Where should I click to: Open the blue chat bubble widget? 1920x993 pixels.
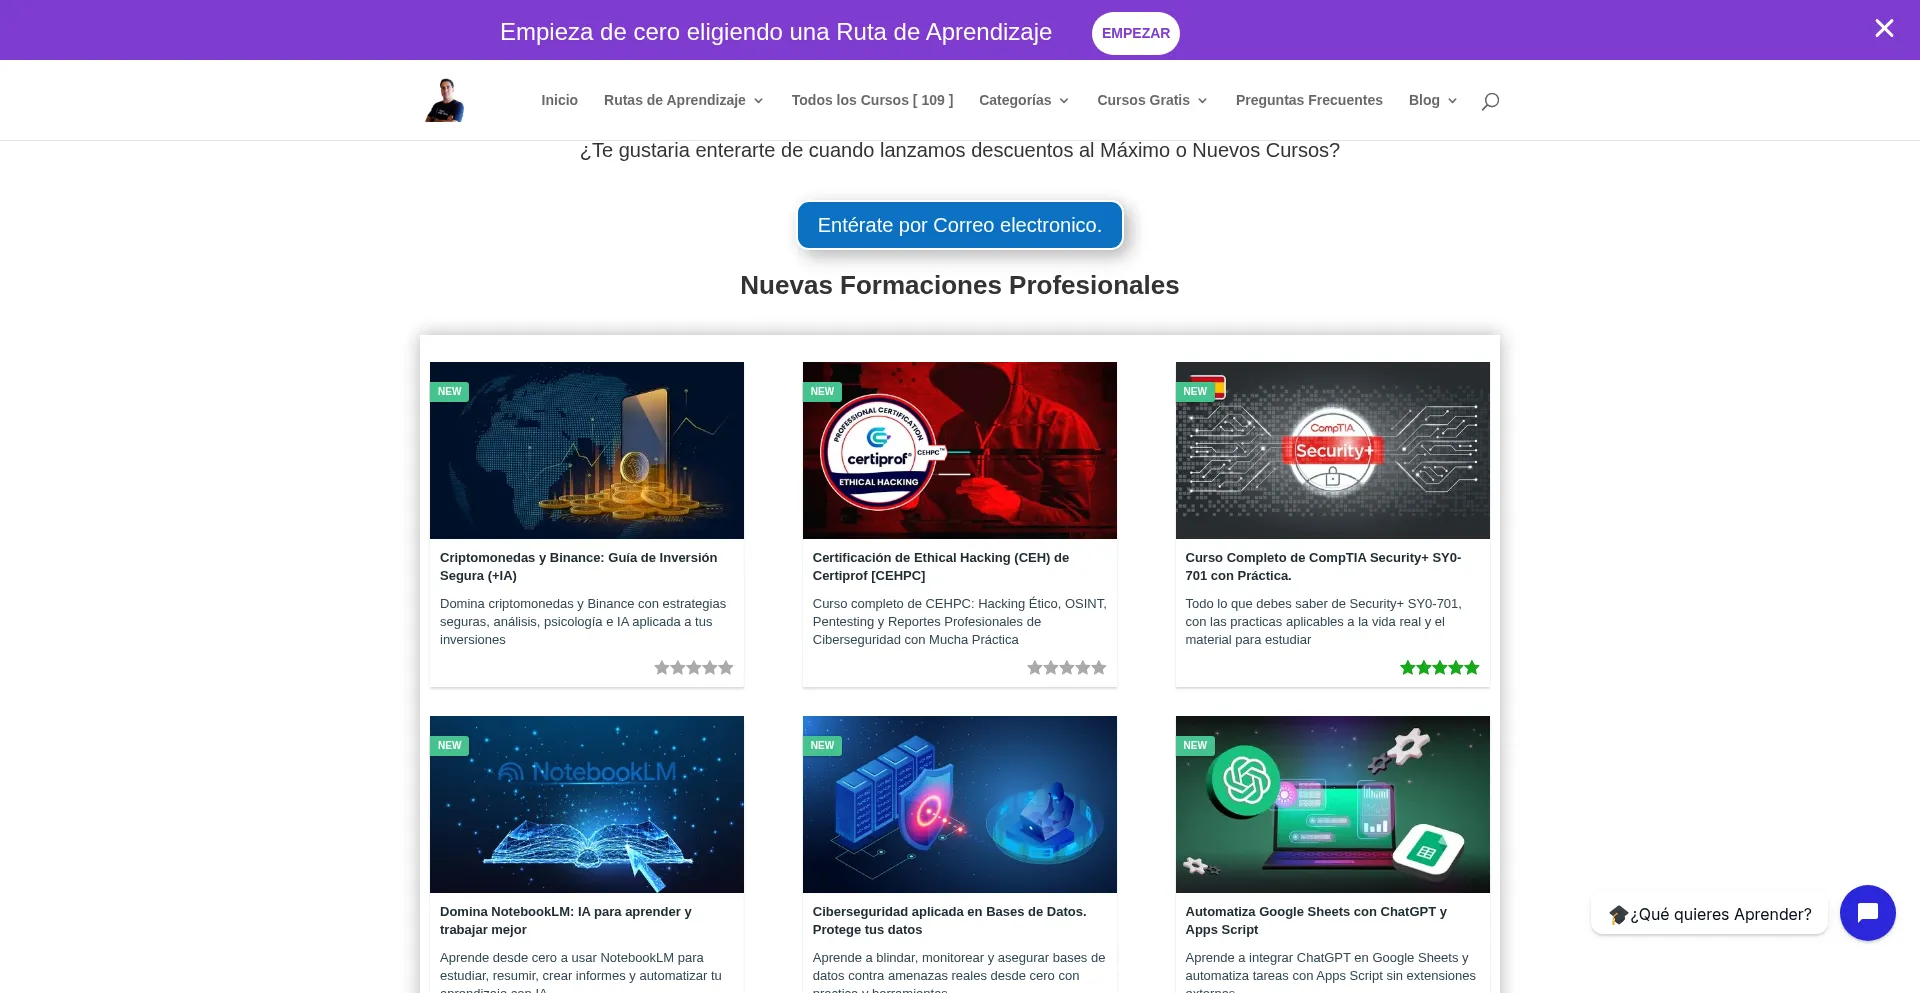click(x=1867, y=913)
